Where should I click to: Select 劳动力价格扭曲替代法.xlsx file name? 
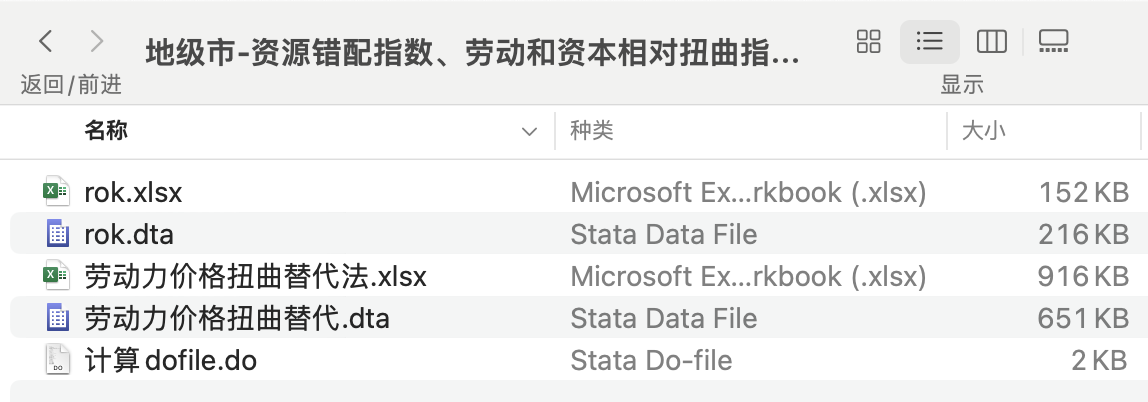click(x=255, y=276)
